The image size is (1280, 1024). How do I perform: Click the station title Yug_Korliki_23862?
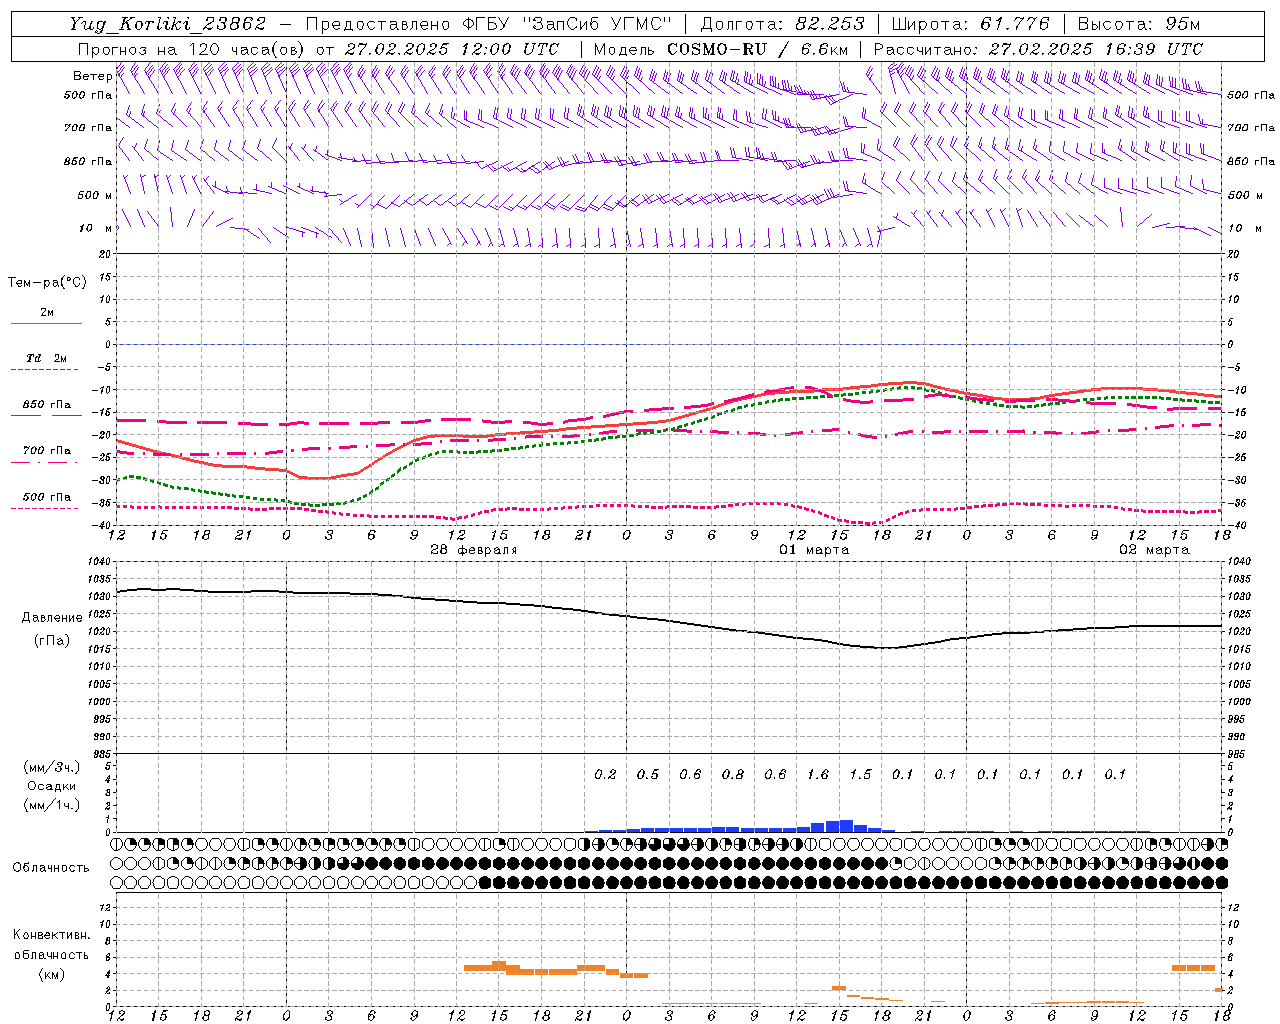168,24
